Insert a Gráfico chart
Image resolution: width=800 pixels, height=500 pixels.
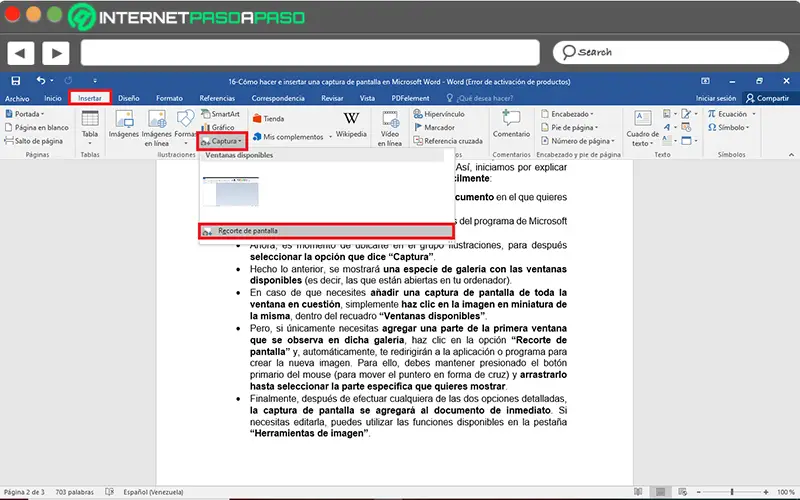pos(218,127)
